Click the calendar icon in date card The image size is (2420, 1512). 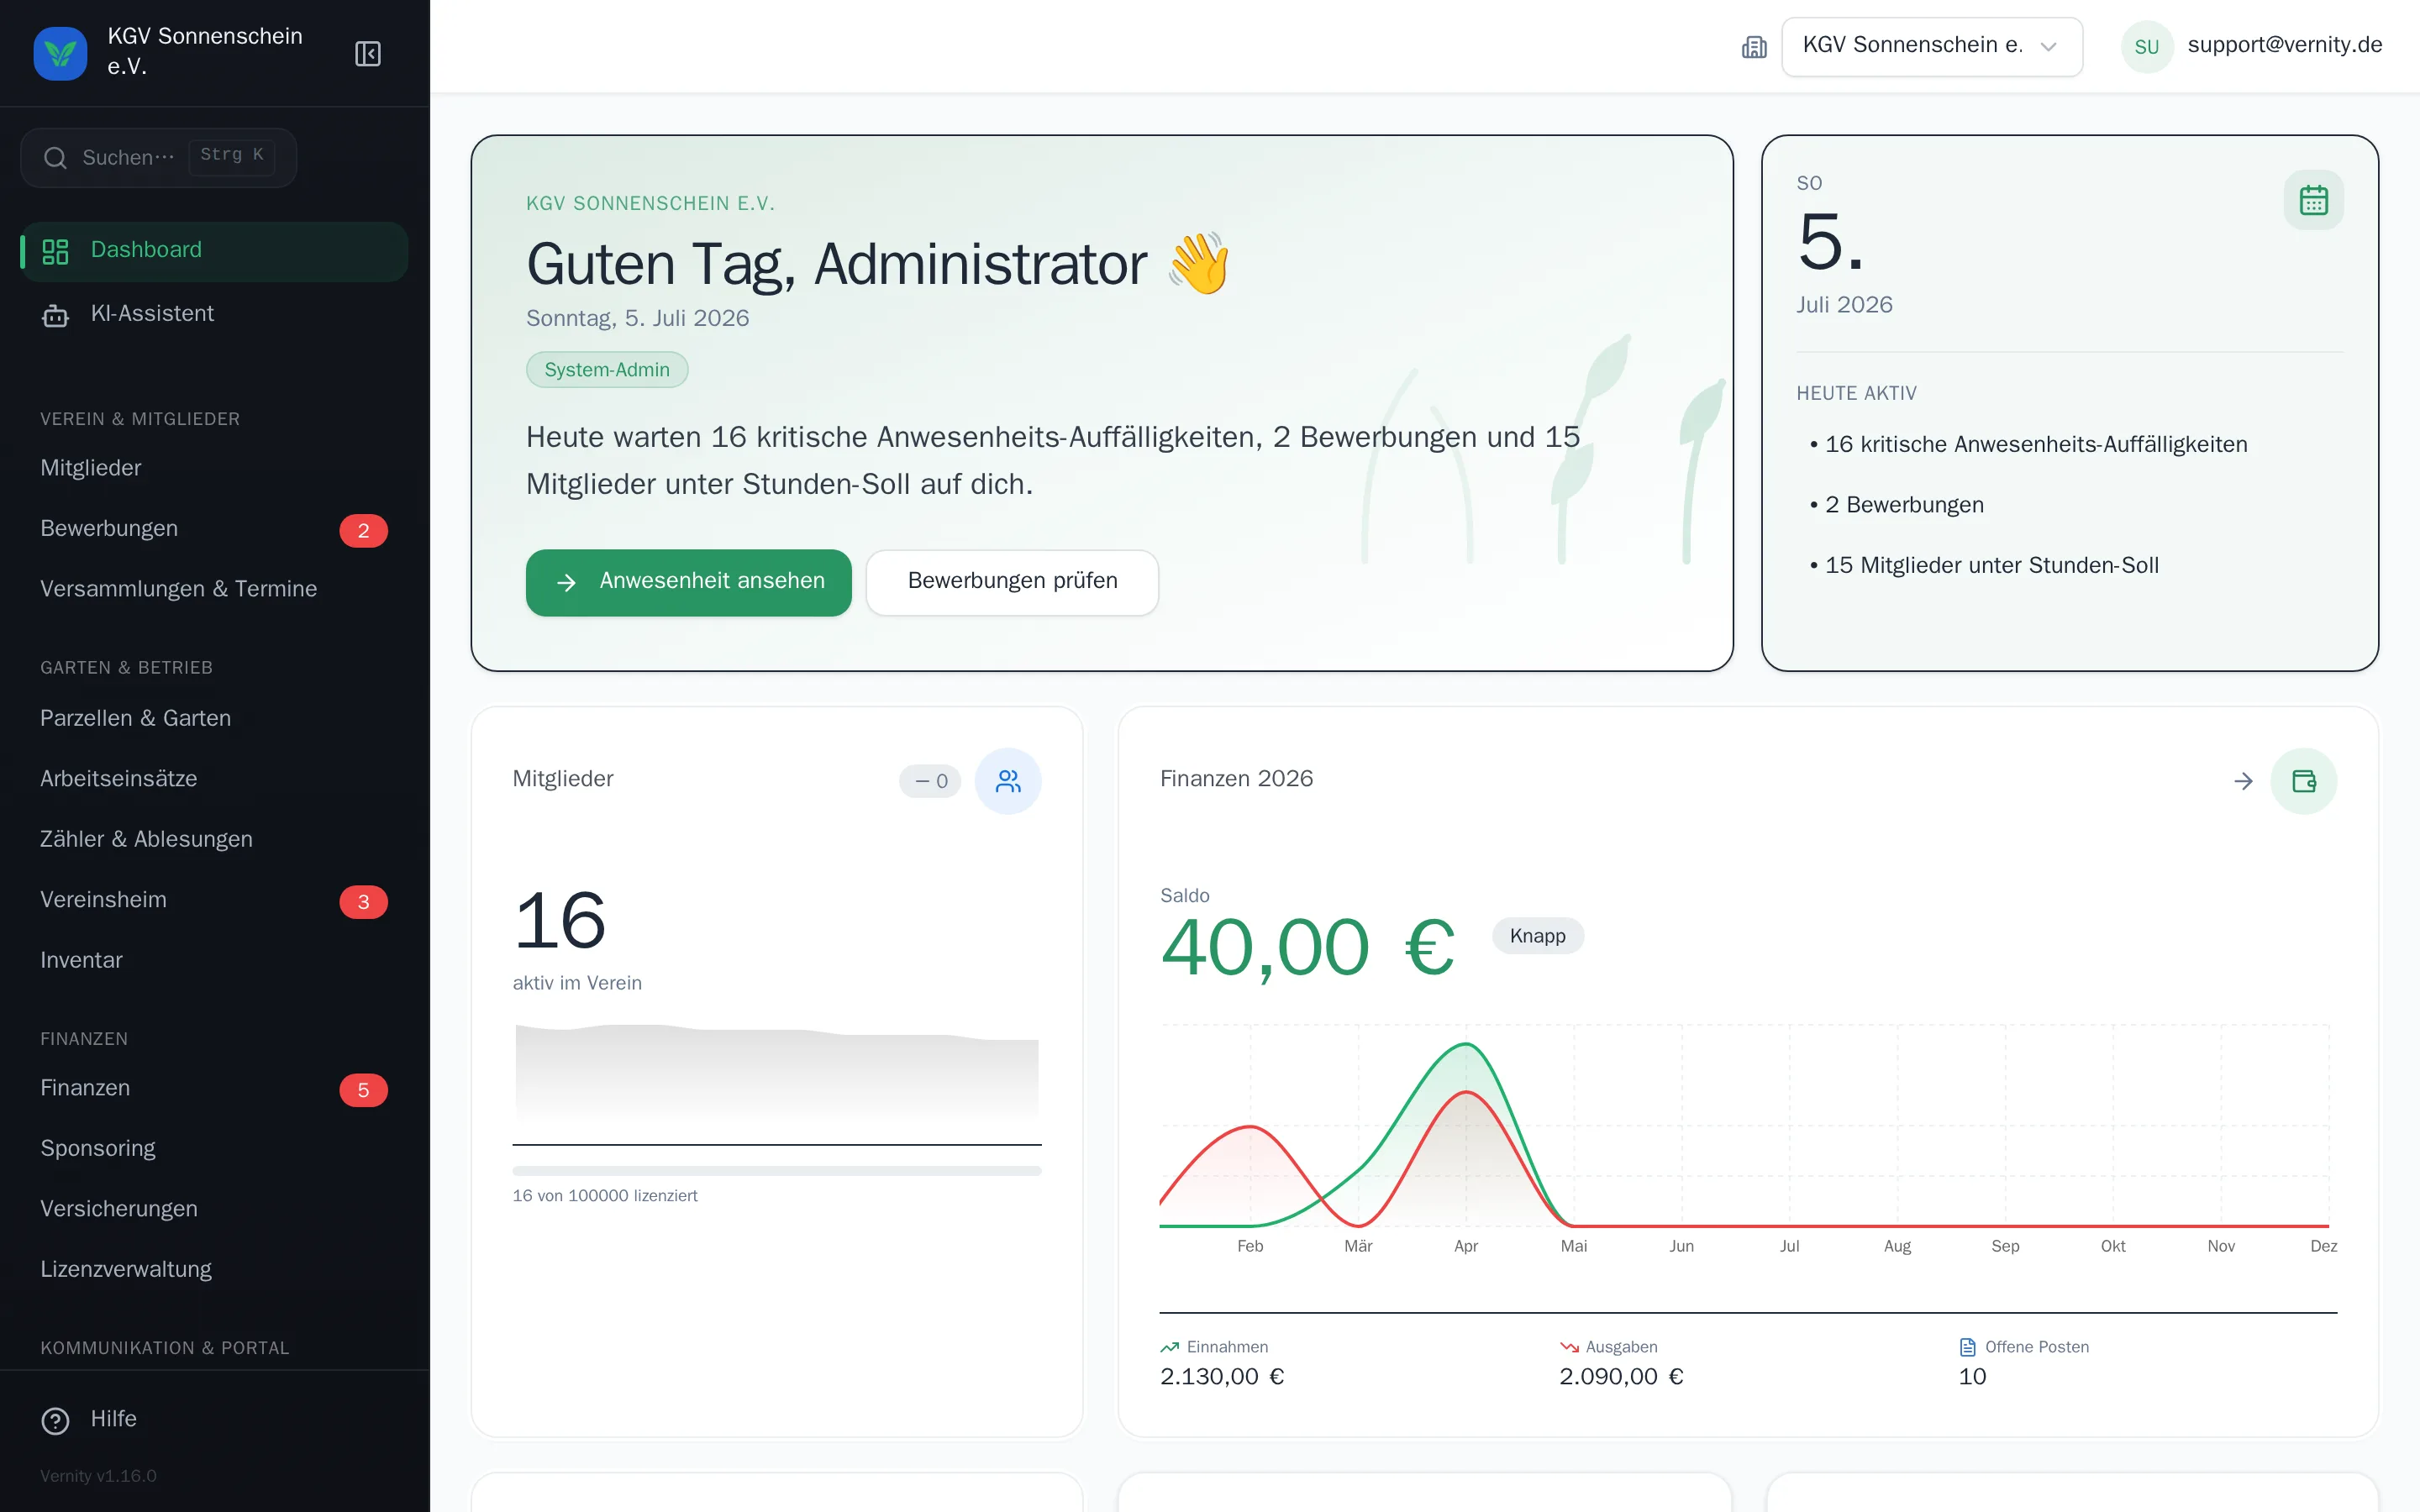pos(2313,200)
